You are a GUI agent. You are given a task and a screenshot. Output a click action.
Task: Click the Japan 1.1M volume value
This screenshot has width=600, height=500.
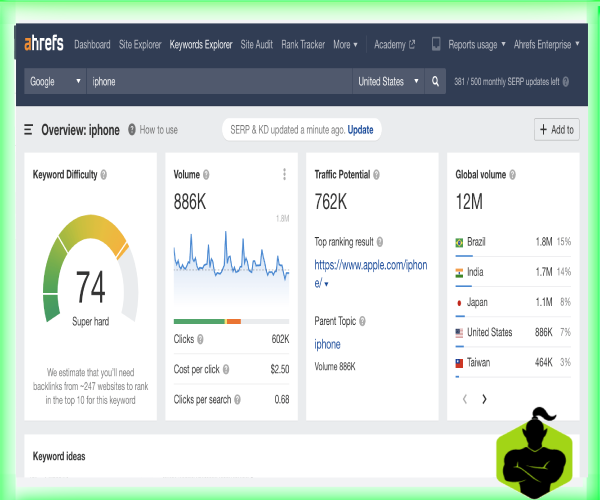[544, 302]
